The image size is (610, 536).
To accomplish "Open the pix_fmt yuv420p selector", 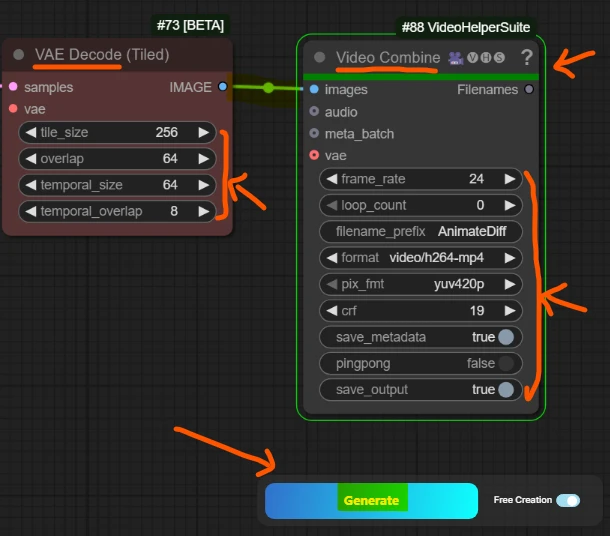I will coord(421,284).
